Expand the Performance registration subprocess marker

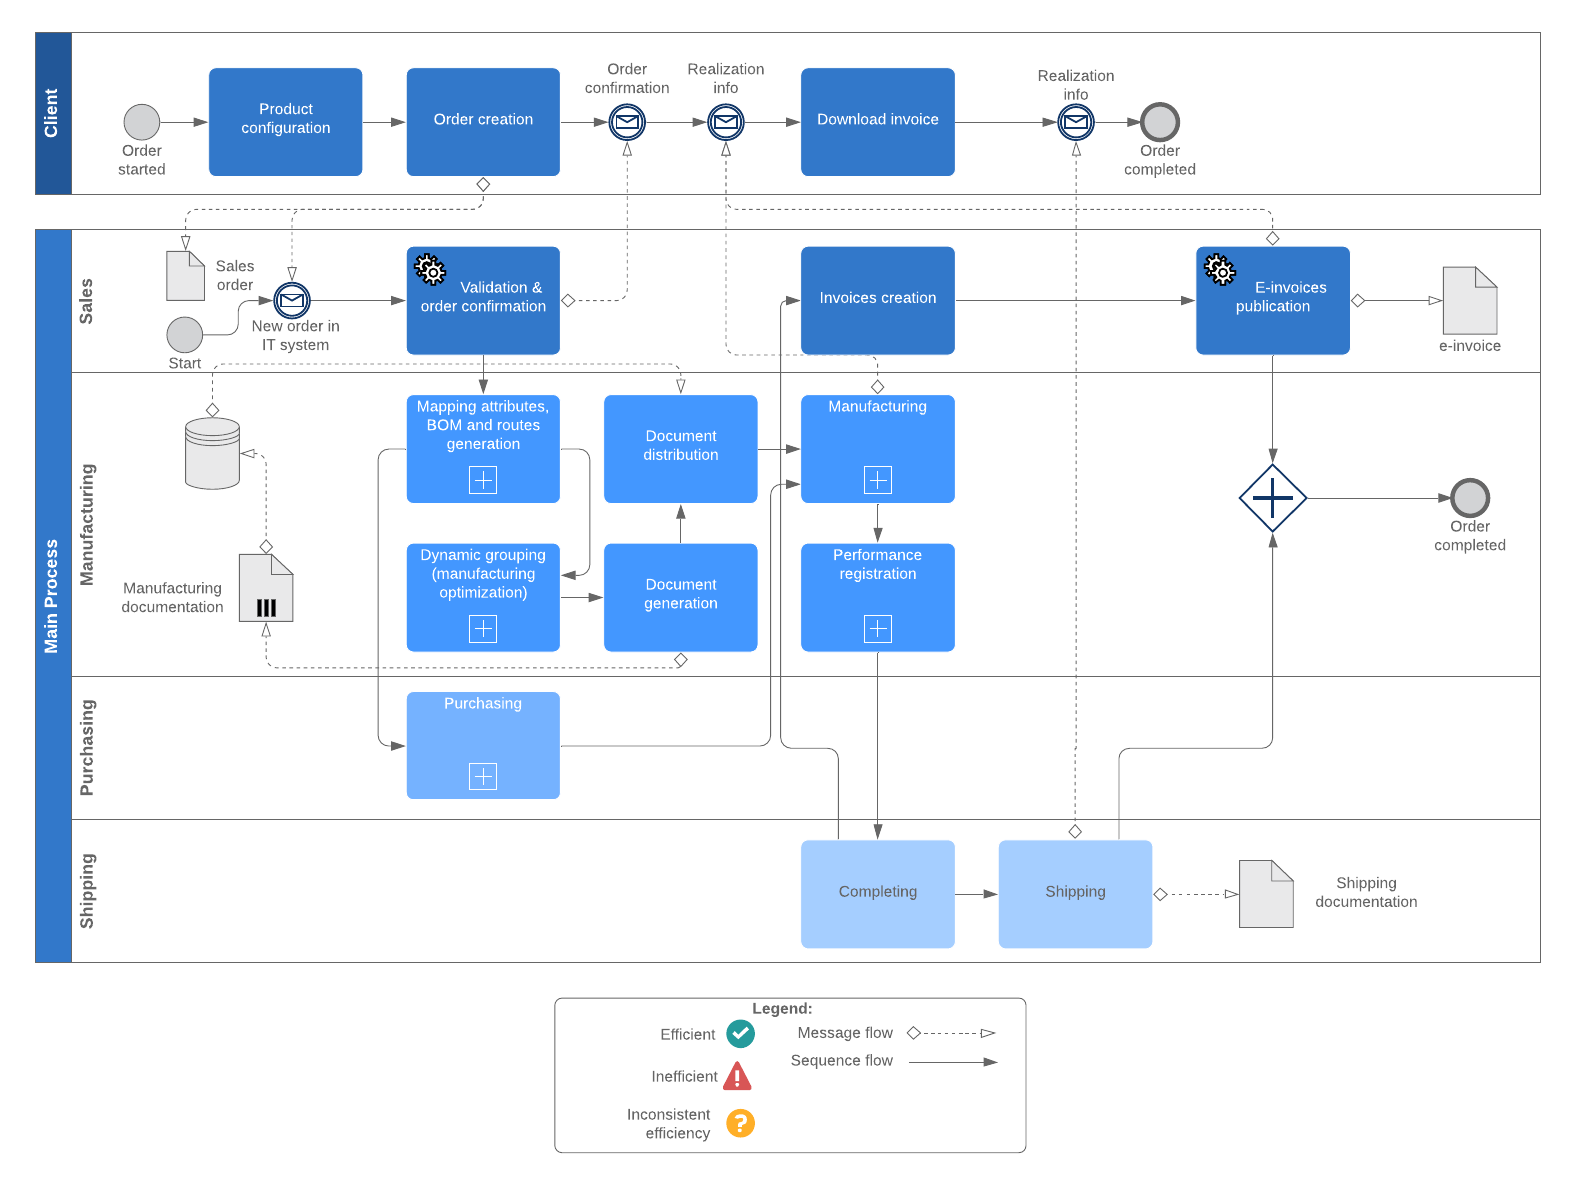pos(877,628)
